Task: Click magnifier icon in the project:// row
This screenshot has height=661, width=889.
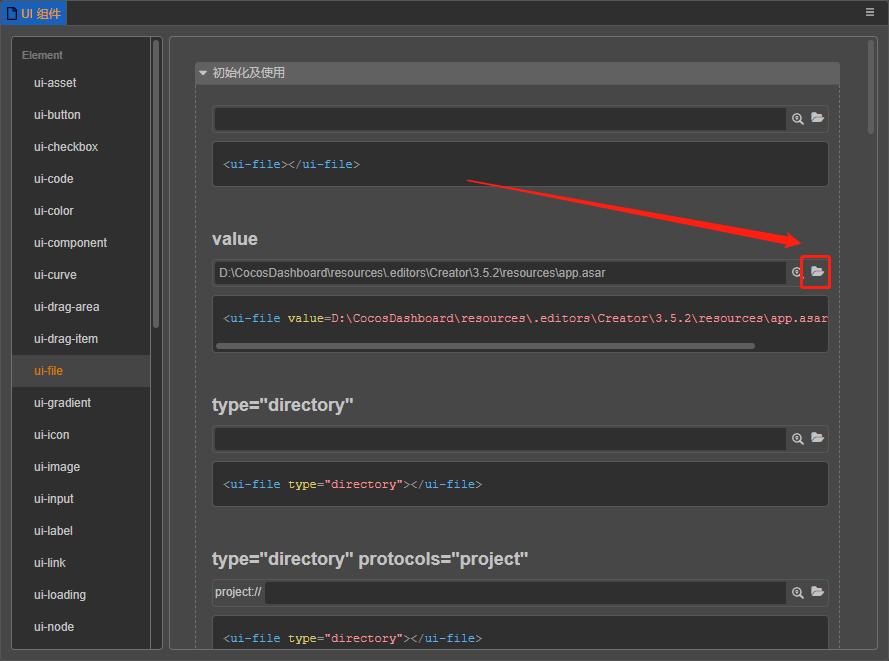Action: [798, 592]
